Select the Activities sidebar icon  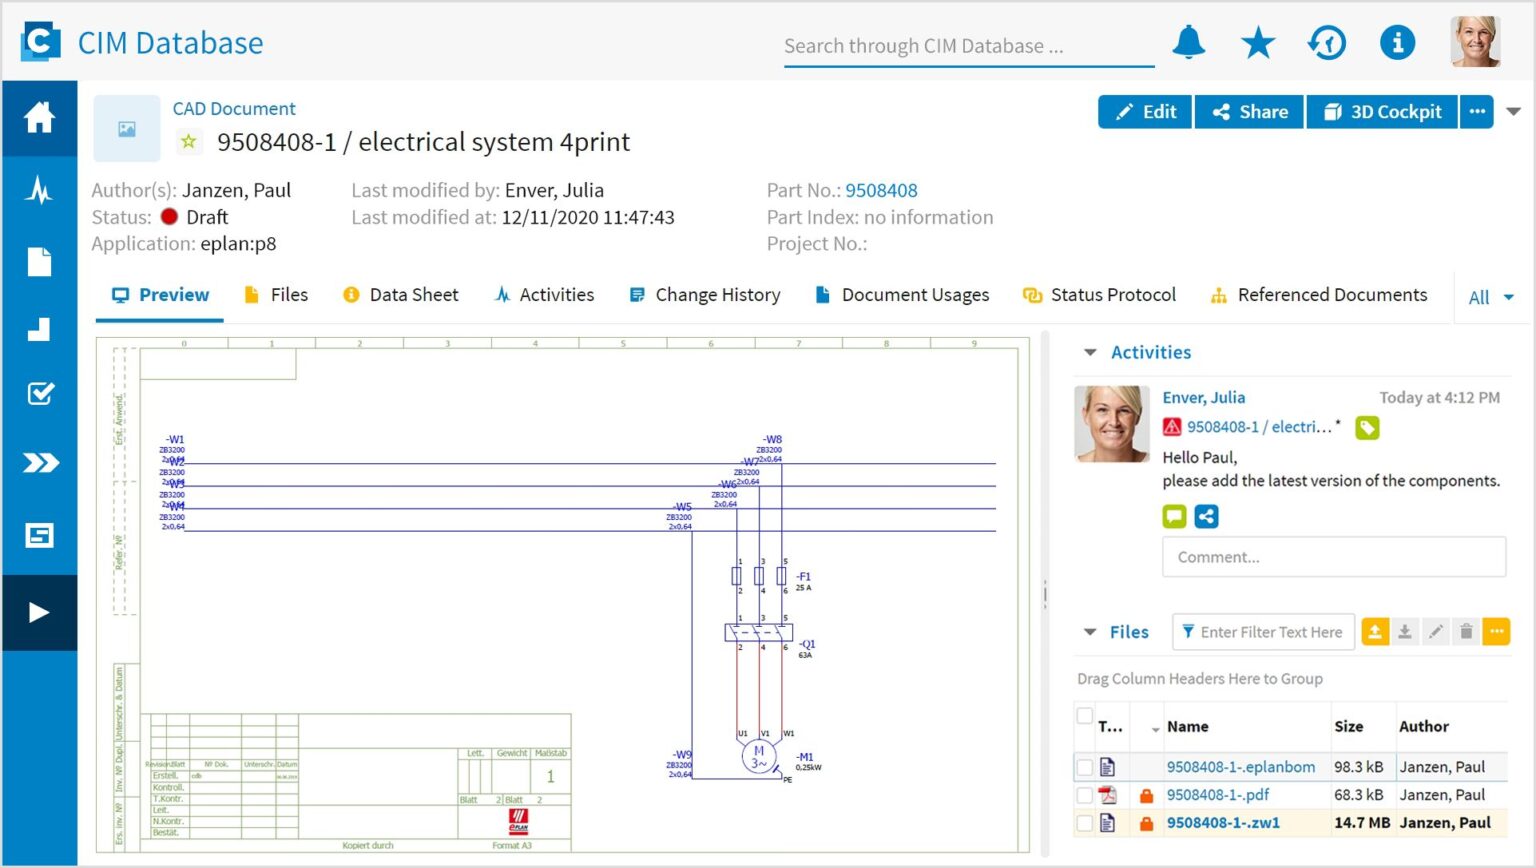coord(39,191)
